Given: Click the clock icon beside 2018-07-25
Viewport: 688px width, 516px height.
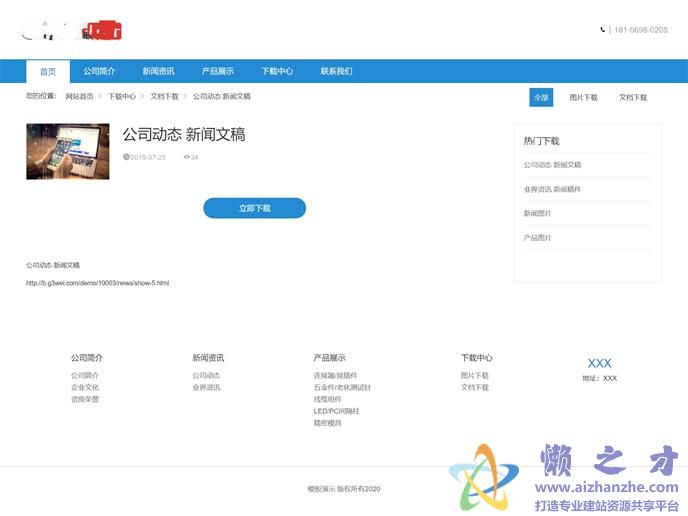Looking at the screenshot, I should coord(126,157).
